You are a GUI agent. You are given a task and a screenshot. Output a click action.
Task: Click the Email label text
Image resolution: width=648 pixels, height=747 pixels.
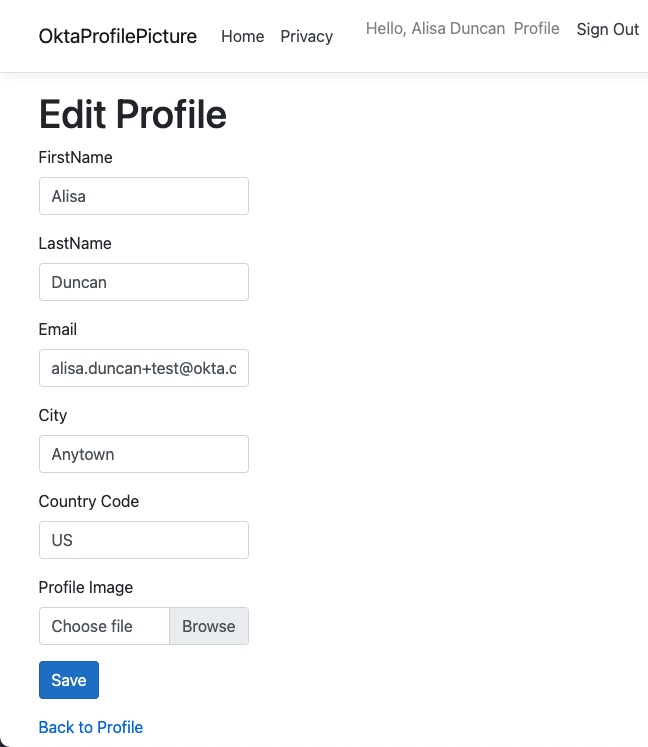point(58,329)
